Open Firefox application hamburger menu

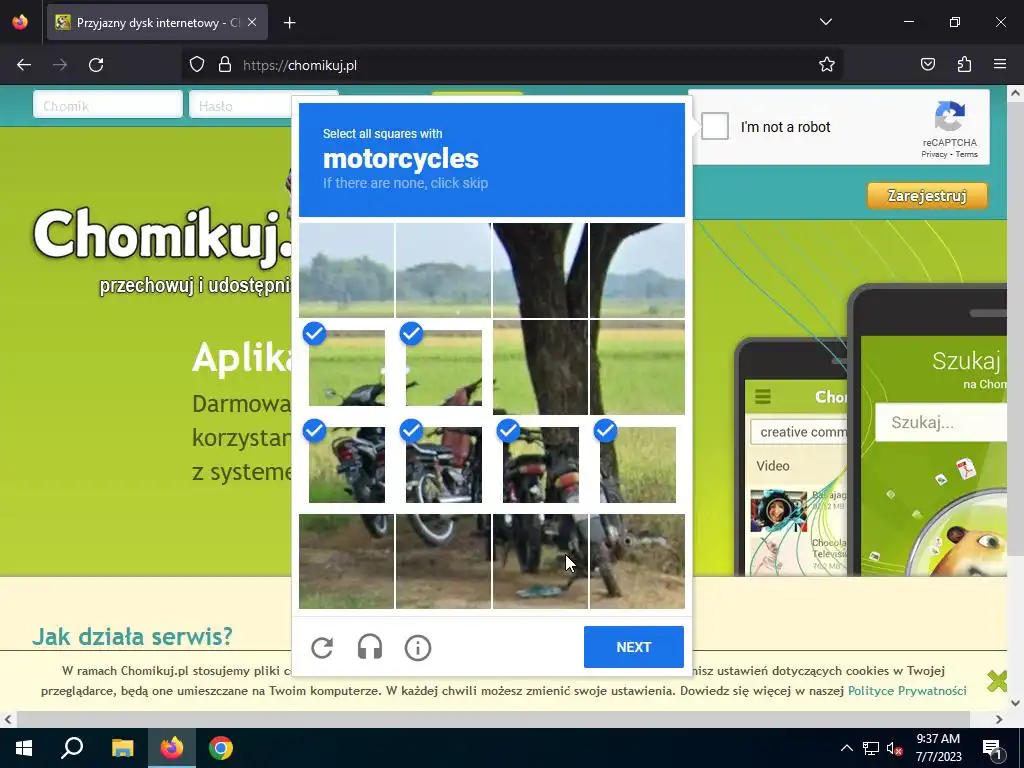[x=1000, y=64]
